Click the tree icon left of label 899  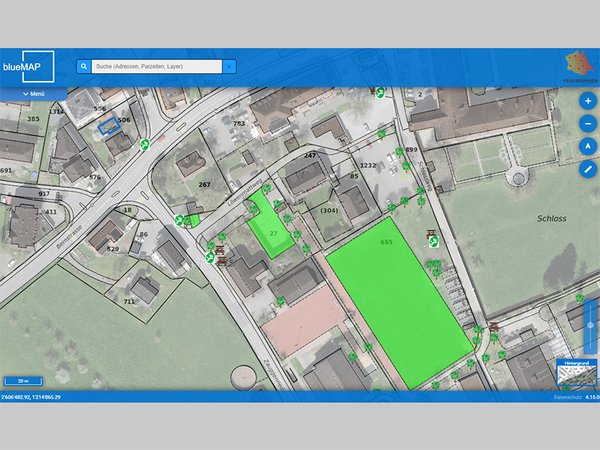coord(399,151)
